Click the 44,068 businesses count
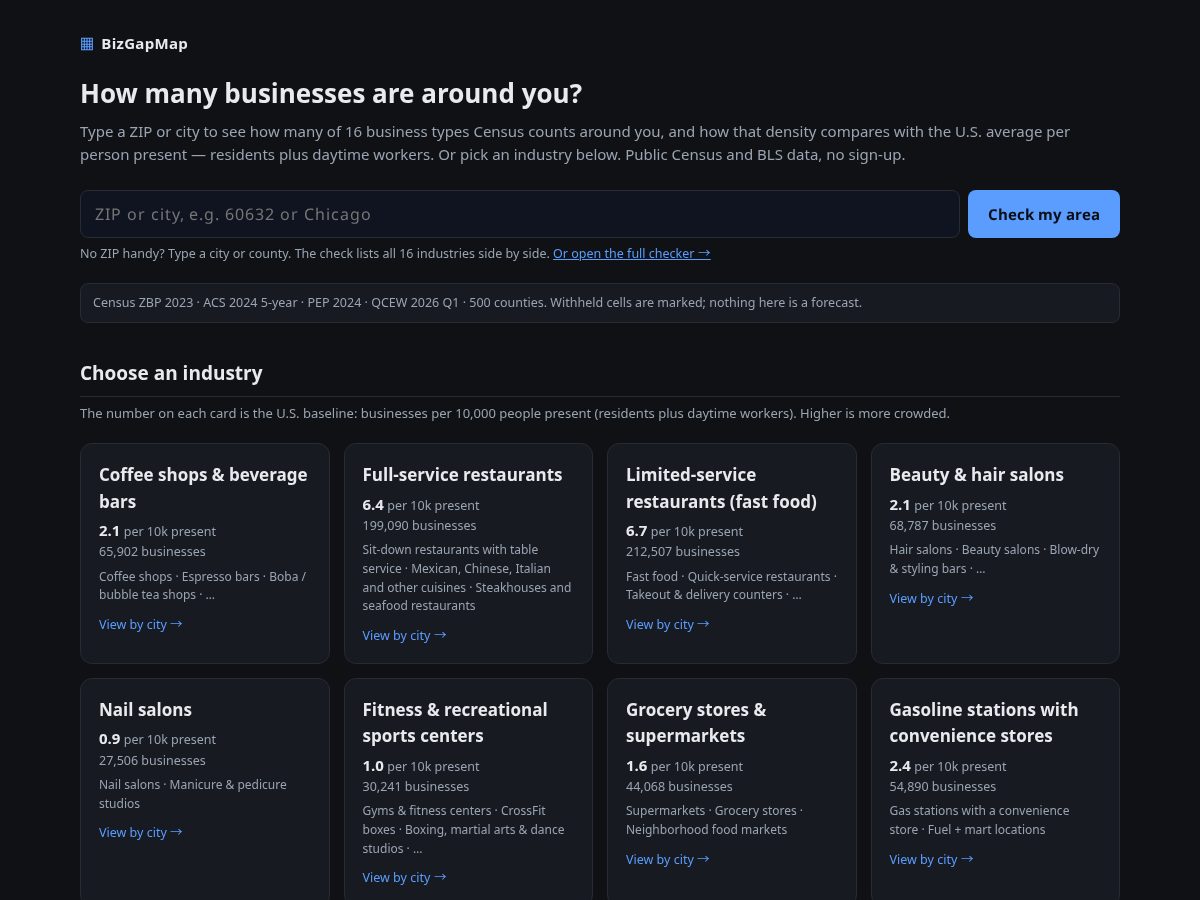The width and height of the screenshot is (1200, 900). point(679,787)
